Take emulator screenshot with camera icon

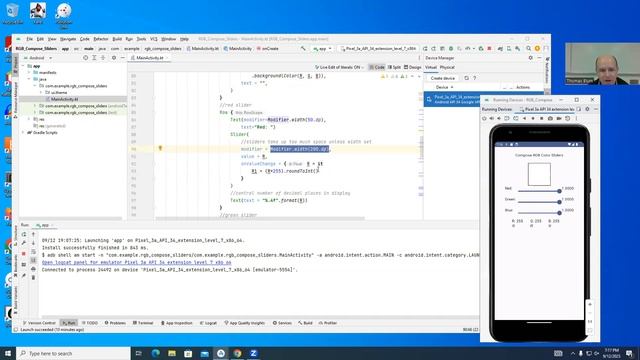pyautogui.click(x=550, y=118)
